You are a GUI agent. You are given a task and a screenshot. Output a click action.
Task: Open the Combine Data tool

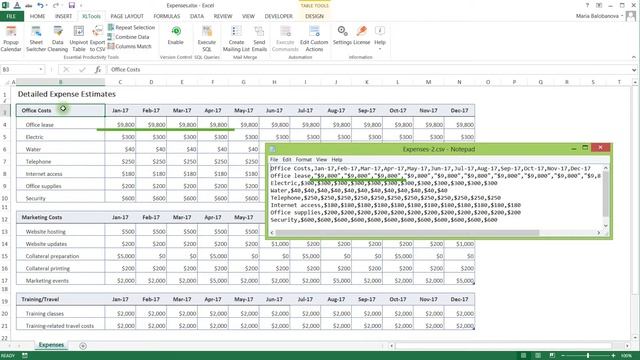point(129,37)
